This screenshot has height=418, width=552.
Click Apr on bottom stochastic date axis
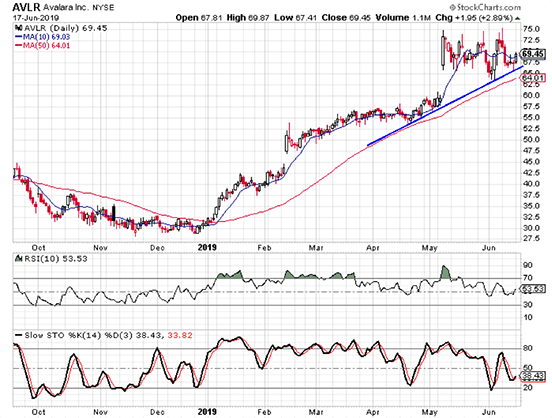(x=373, y=412)
